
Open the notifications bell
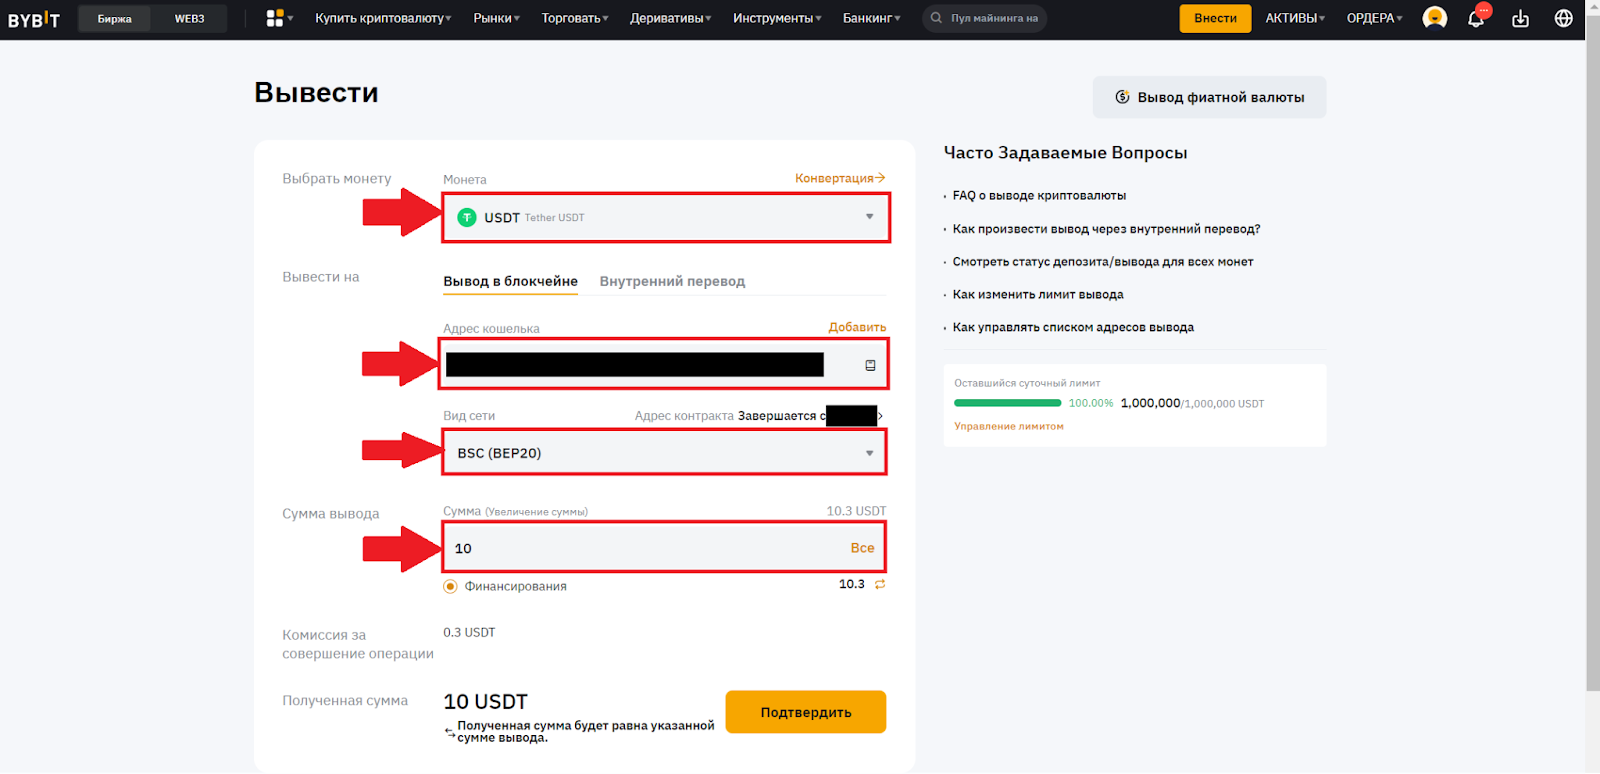[x=1476, y=18]
